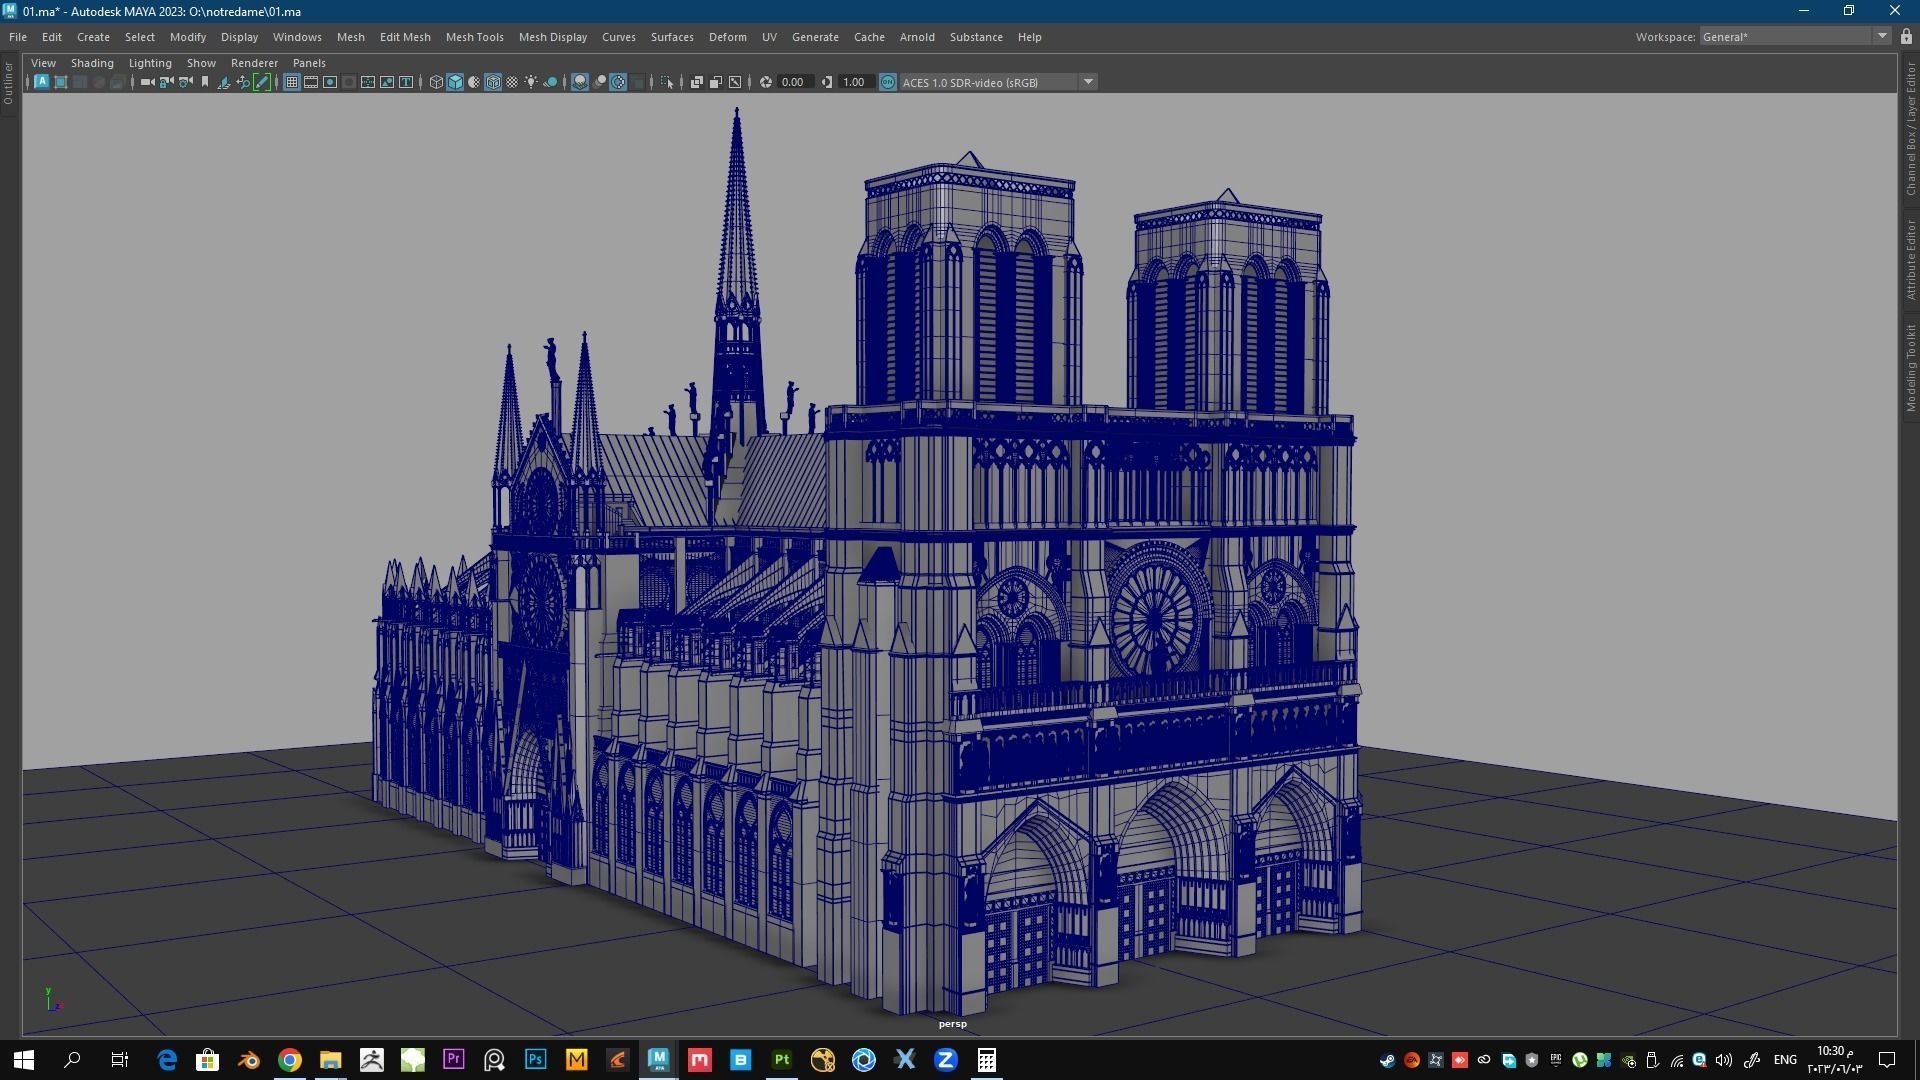Image resolution: width=1920 pixels, height=1080 pixels.
Task: Open the ACES 1.0 SDR-video view transform dropdown
Action: (x=999, y=82)
